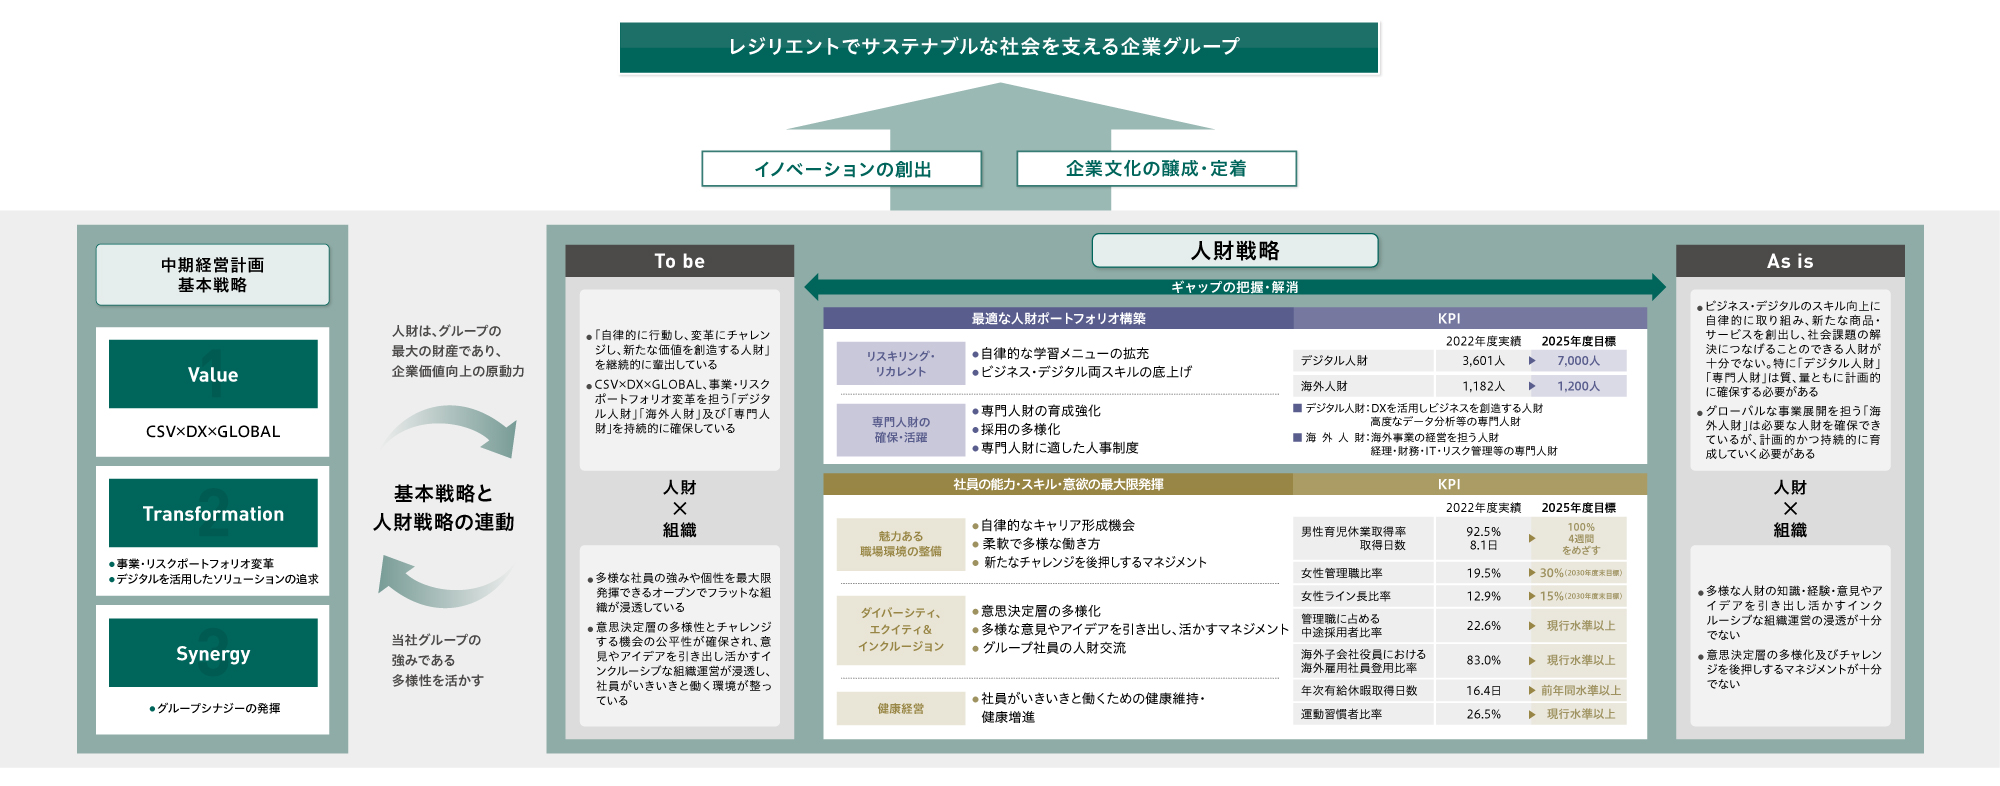Click the 1,200人 target cell
Viewport: 2000px width, 786px height.
coord(1578,386)
